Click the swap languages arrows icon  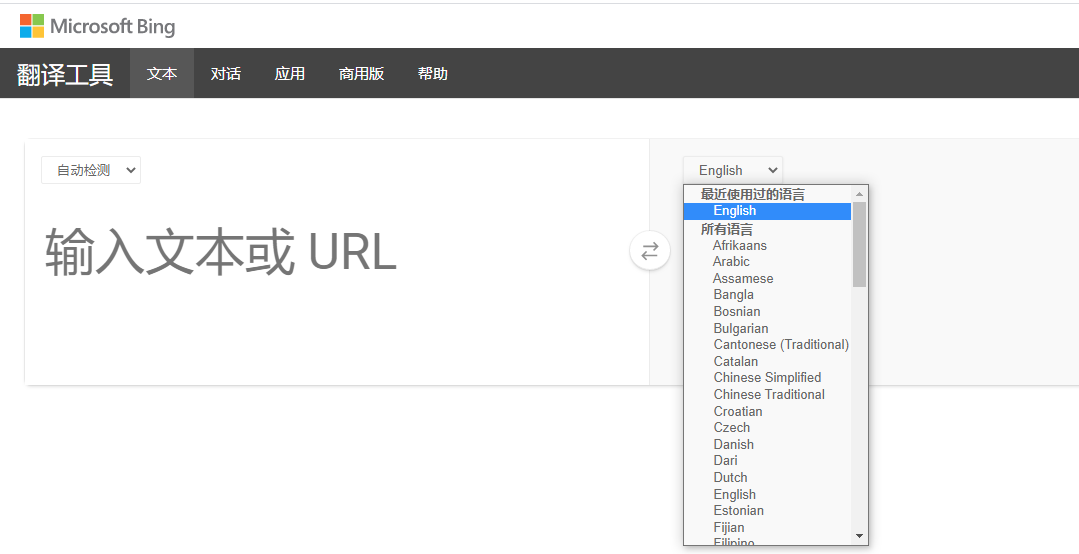(x=650, y=251)
